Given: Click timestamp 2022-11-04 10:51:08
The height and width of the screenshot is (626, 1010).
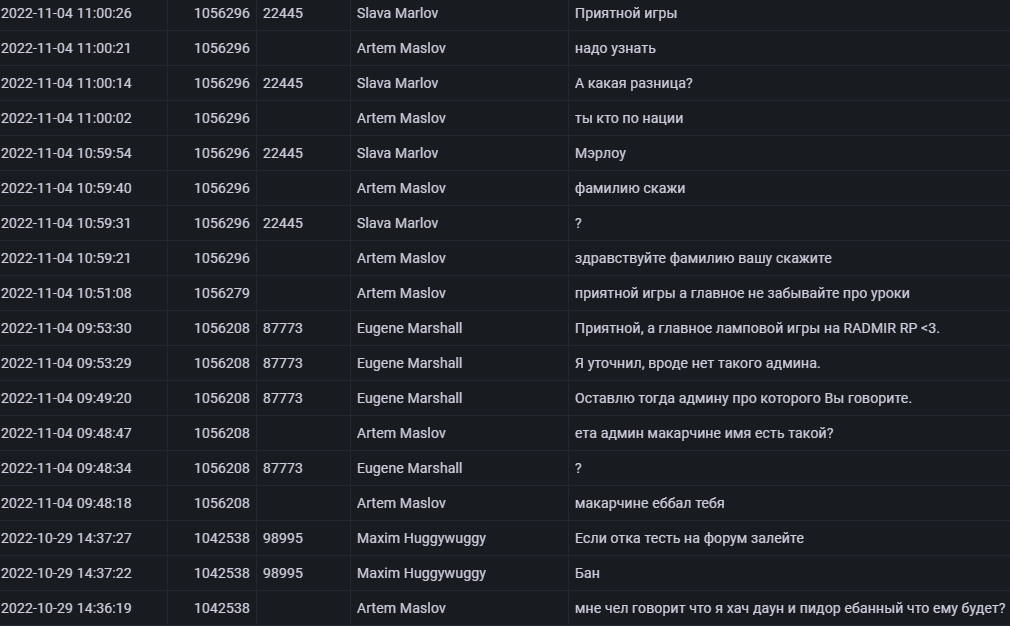Looking at the screenshot, I should pos(66,293).
